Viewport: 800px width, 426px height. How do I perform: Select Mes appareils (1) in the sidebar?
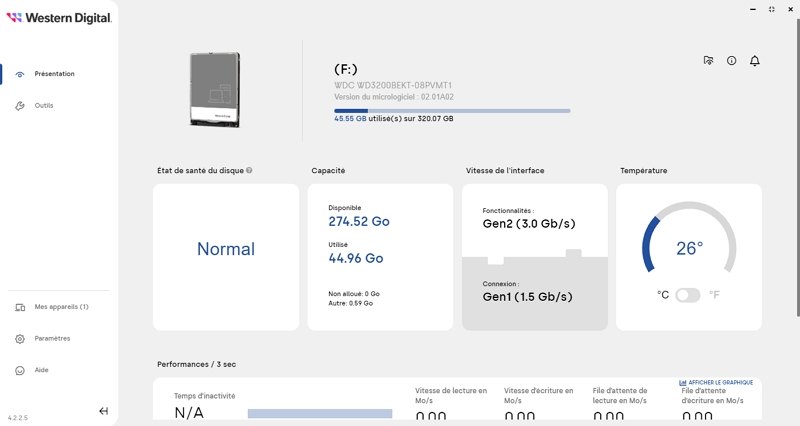click(61, 307)
